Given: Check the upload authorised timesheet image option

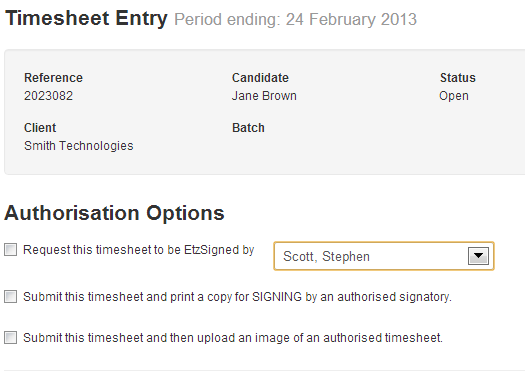Looking at the screenshot, I should click(10, 338).
